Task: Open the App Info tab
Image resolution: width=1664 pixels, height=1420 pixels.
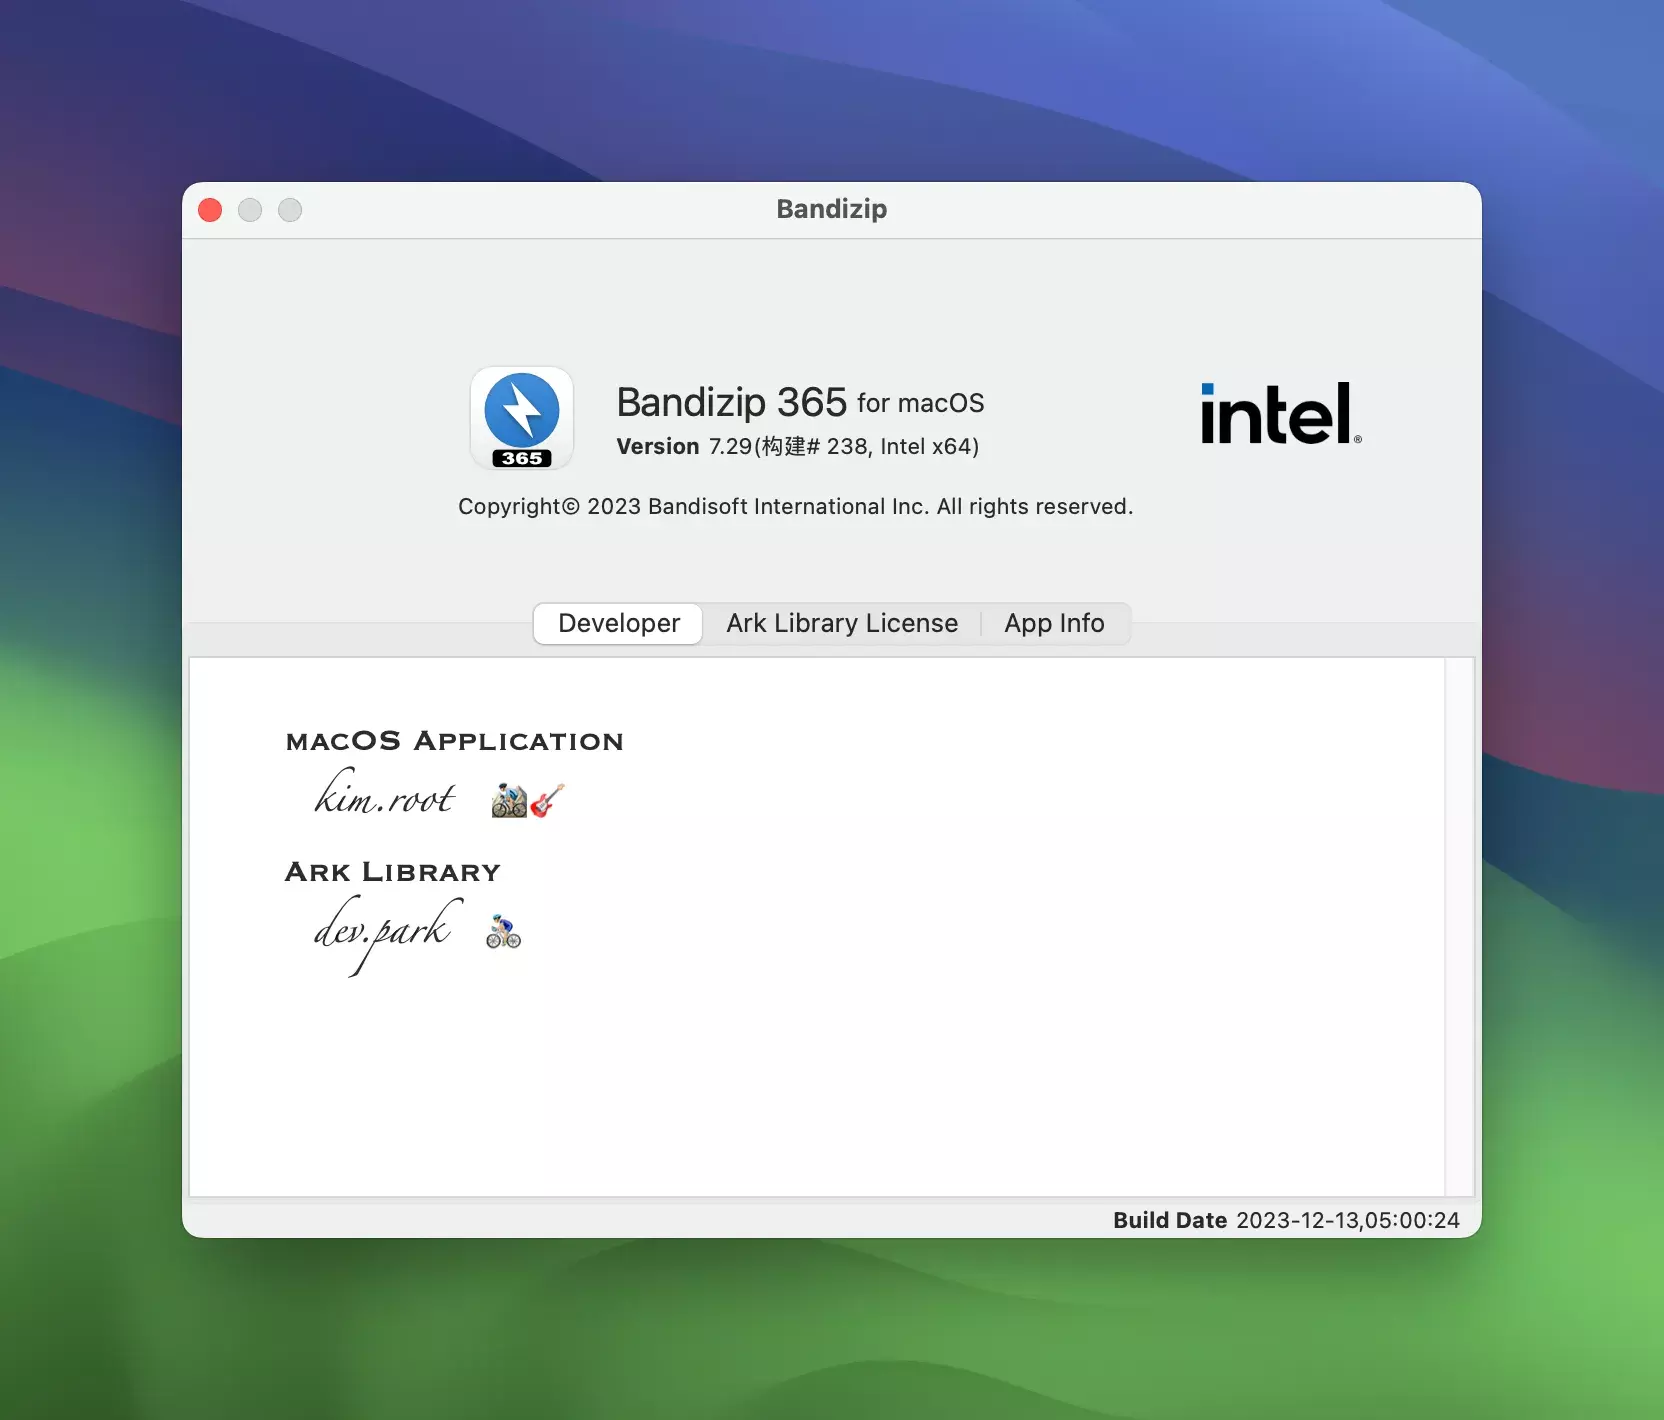Action: (x=1054, y=623)
